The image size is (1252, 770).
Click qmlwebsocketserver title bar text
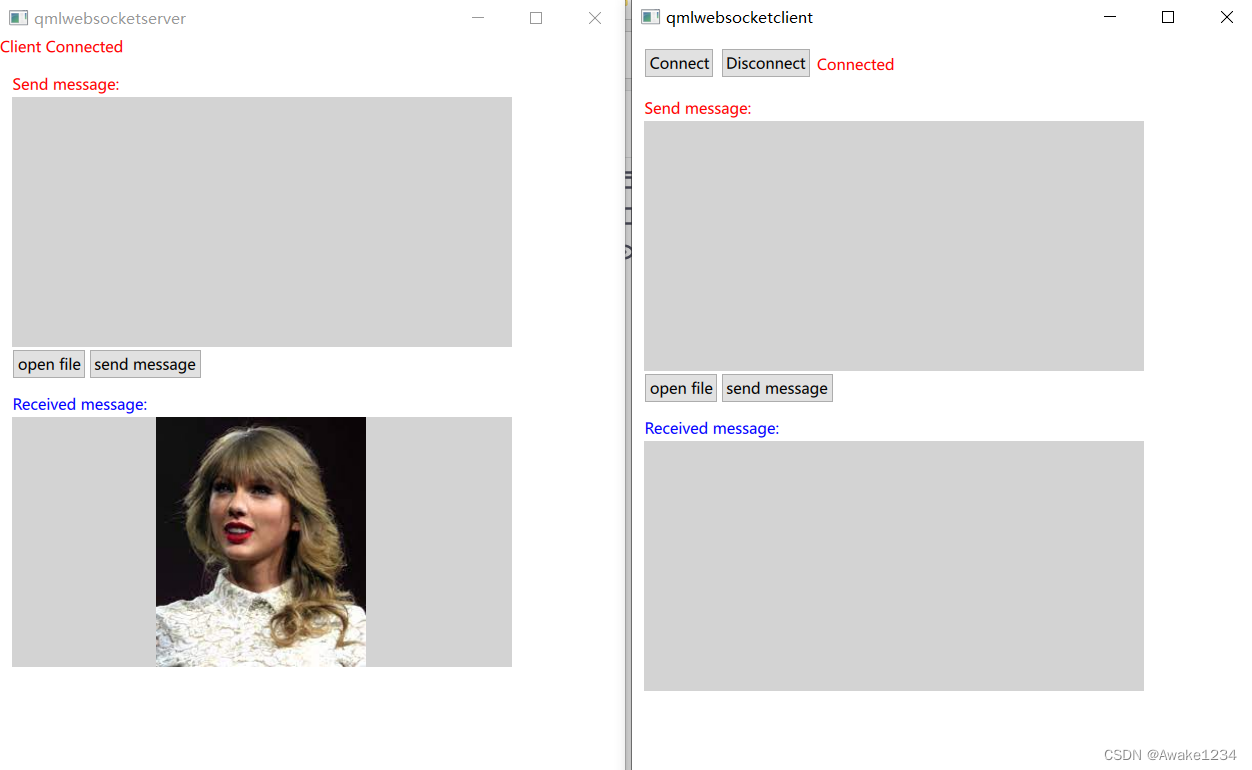[x=110, y=18]
